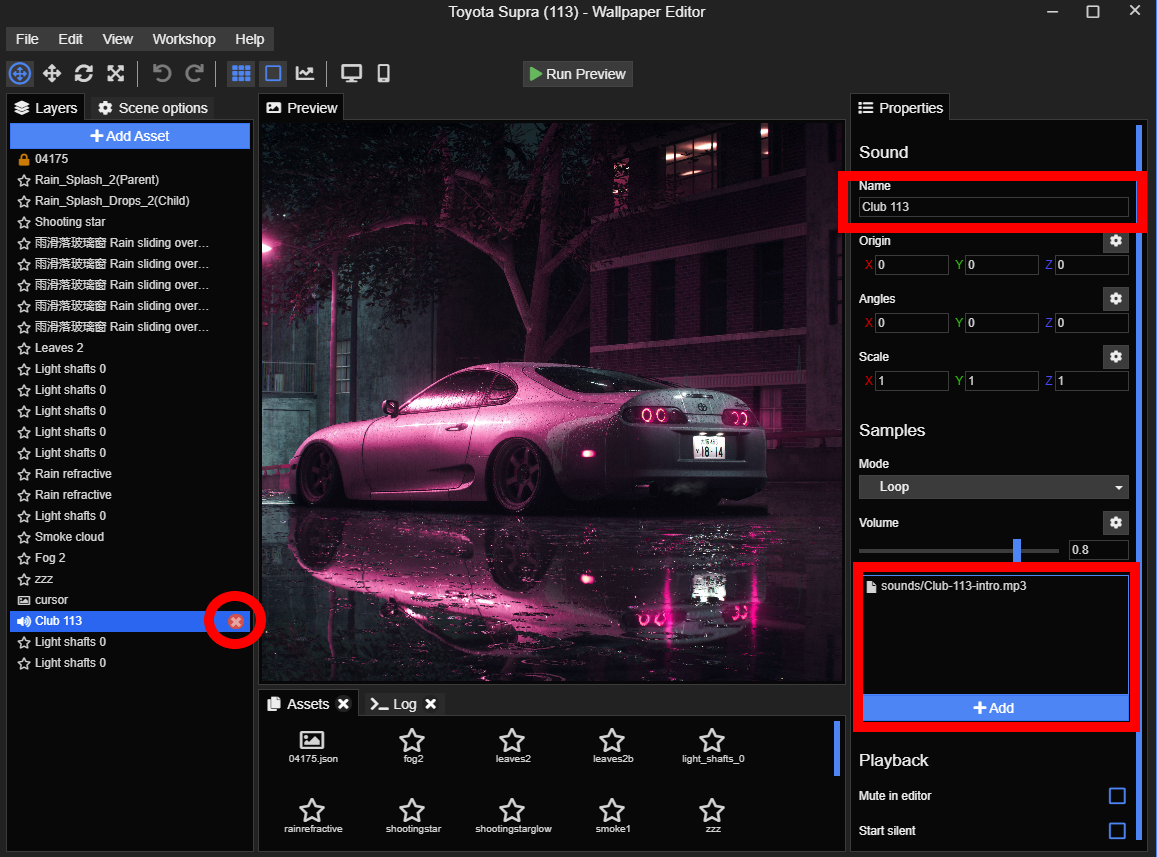The width and height of the screenshot is (1157, 857).
Task: Select the pointer selection tool
Action: point(20,73)
